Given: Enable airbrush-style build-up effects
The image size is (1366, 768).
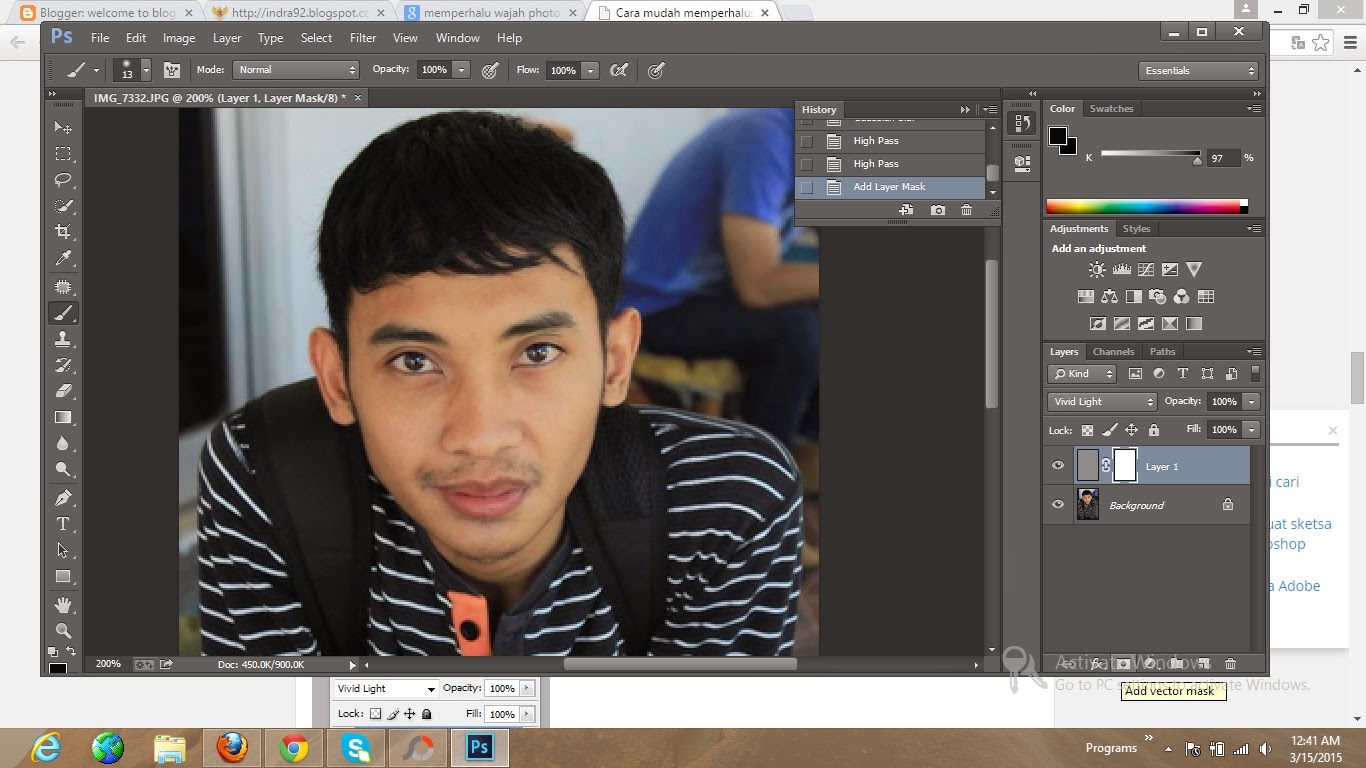Looking at the screenshot, I should [619, 70].
